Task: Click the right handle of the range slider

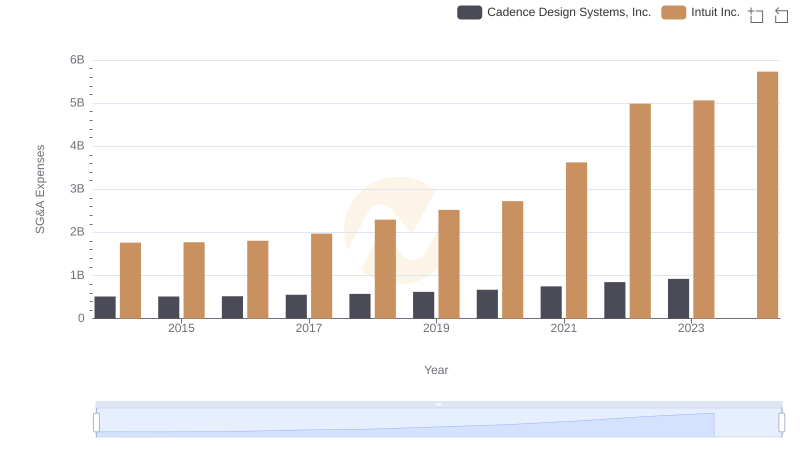Action: (781, 422)
